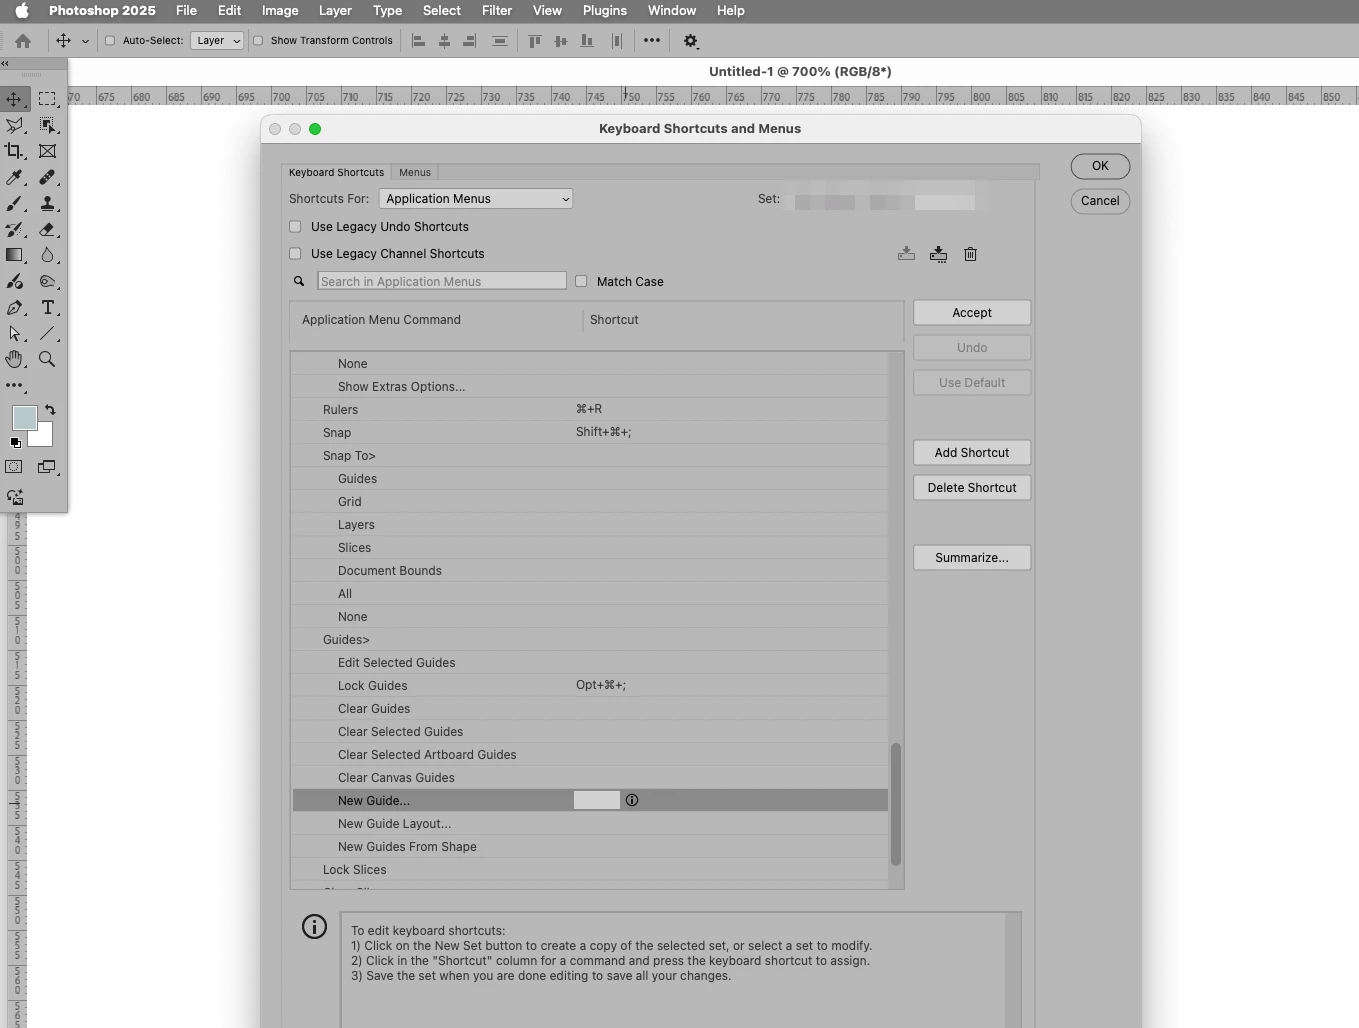Open the Layer menu

(x=335, y=10)
